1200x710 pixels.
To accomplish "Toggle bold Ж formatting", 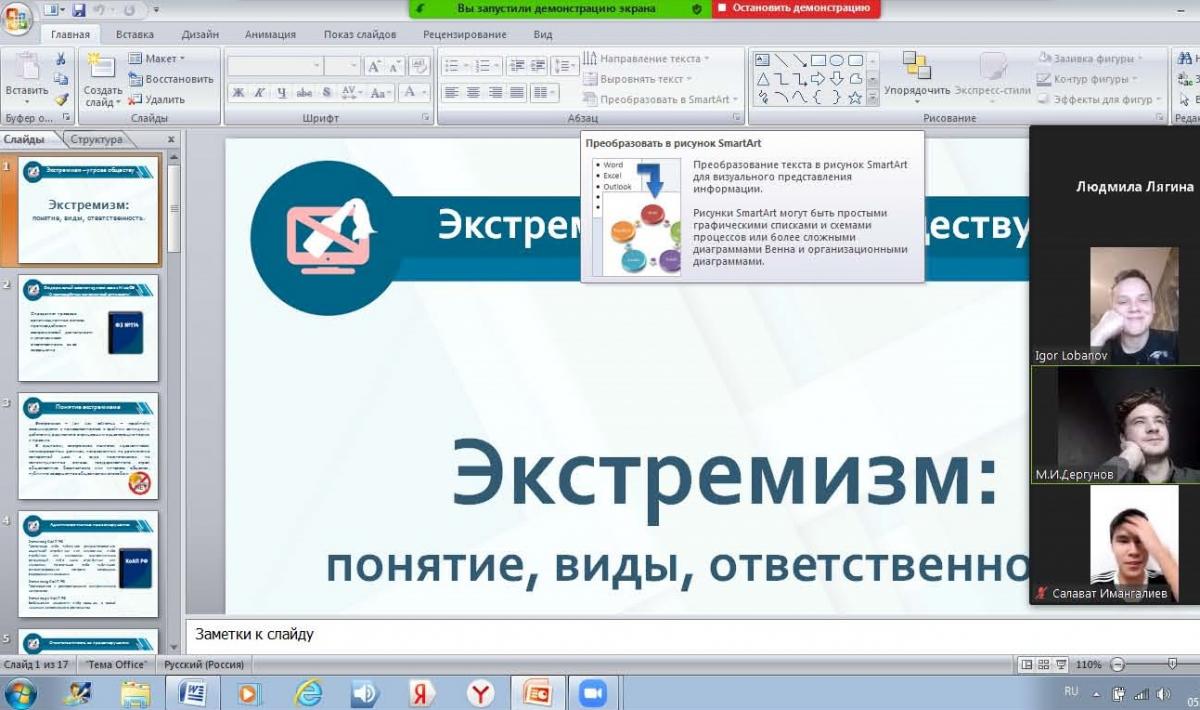I will pos(238,93).
